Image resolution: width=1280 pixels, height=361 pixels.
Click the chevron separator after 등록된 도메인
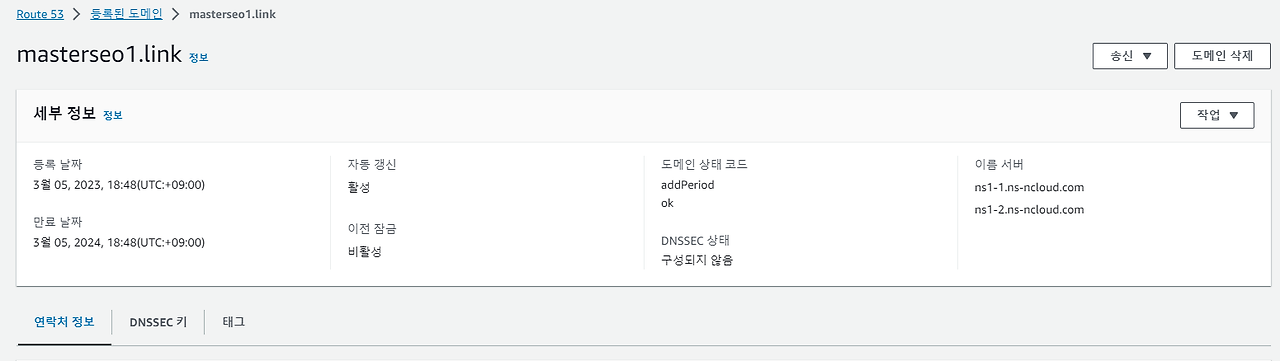pos(175,15)
